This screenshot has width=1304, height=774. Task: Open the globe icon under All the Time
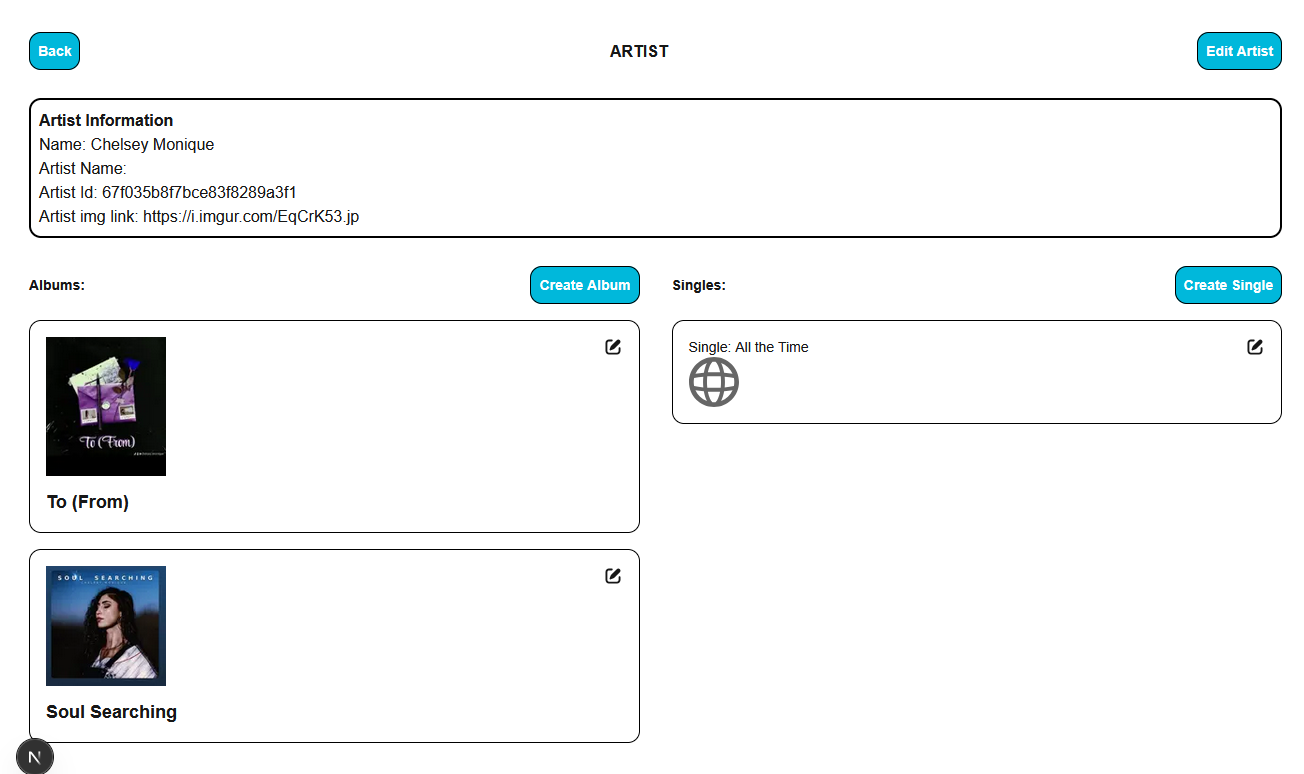point(714,382)
